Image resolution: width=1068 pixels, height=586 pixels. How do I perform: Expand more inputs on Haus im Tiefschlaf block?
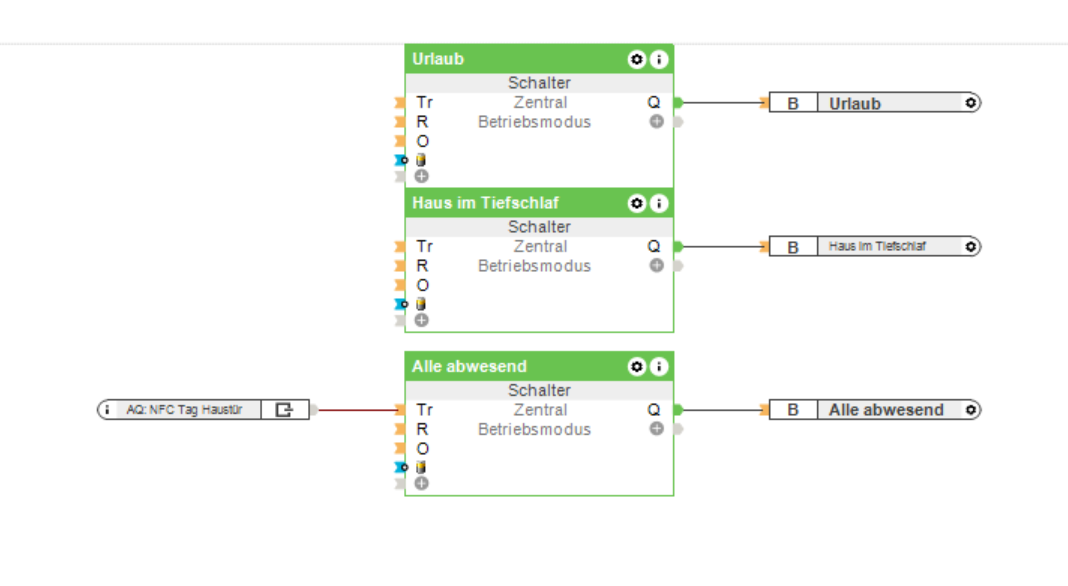point(422,320)
